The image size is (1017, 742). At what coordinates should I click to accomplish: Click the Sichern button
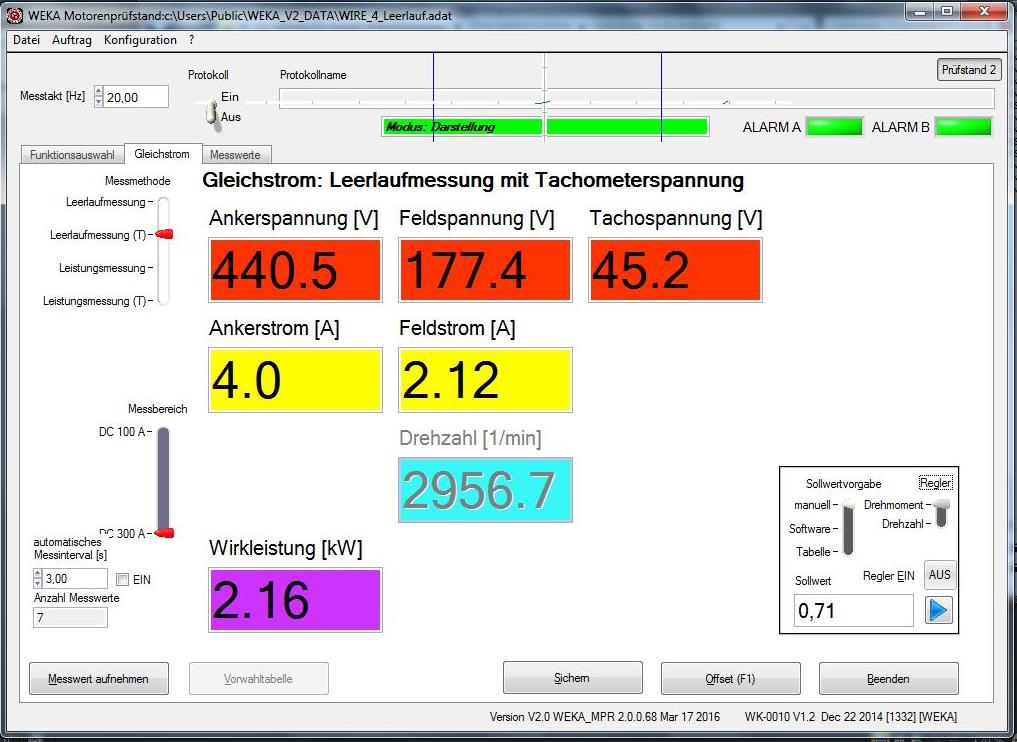tap(572, 679)
